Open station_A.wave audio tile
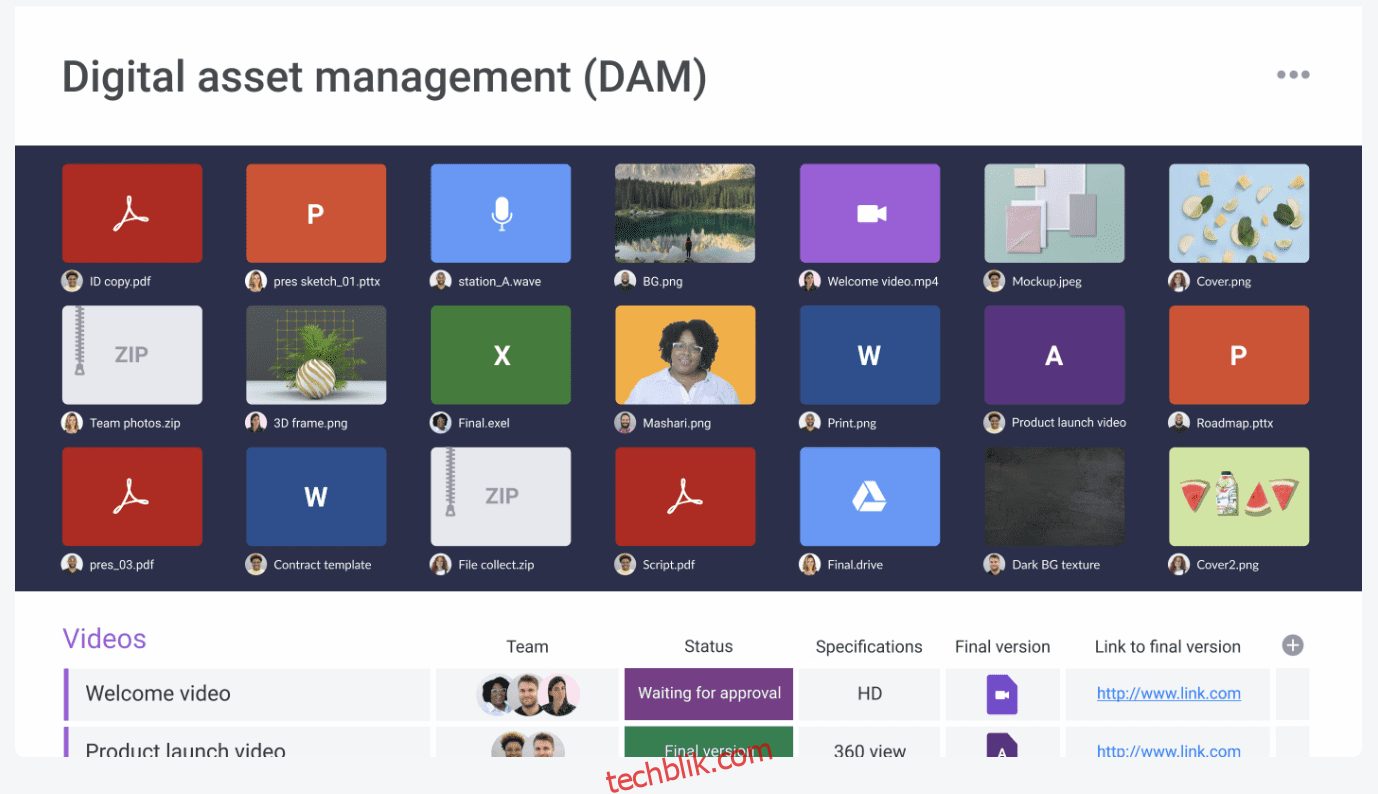The image size is (1378, 794). click(x=501, y=213)
